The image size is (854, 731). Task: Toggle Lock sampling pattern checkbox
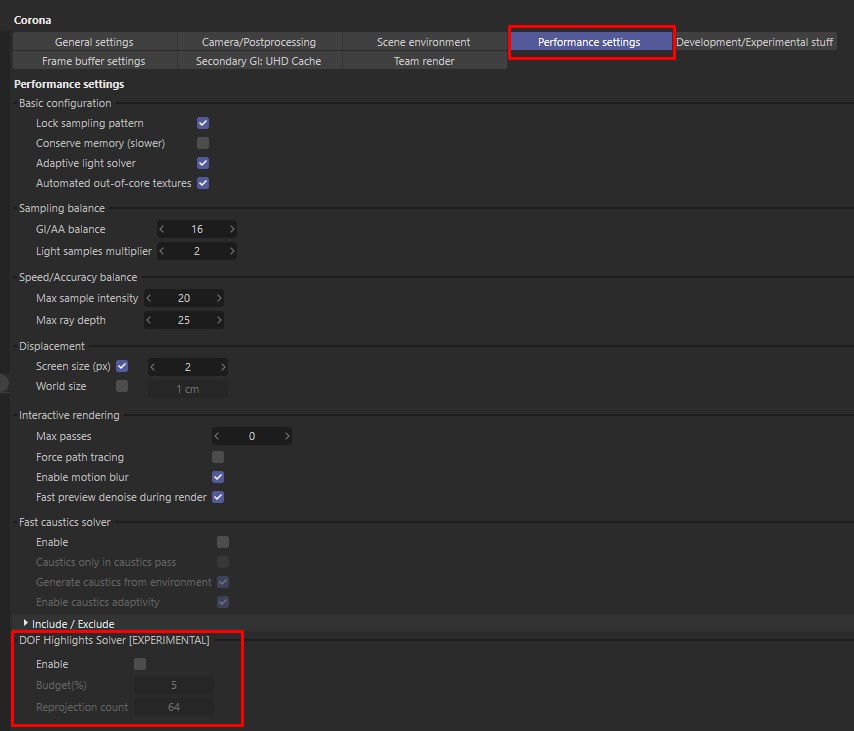tap(203, 123)
